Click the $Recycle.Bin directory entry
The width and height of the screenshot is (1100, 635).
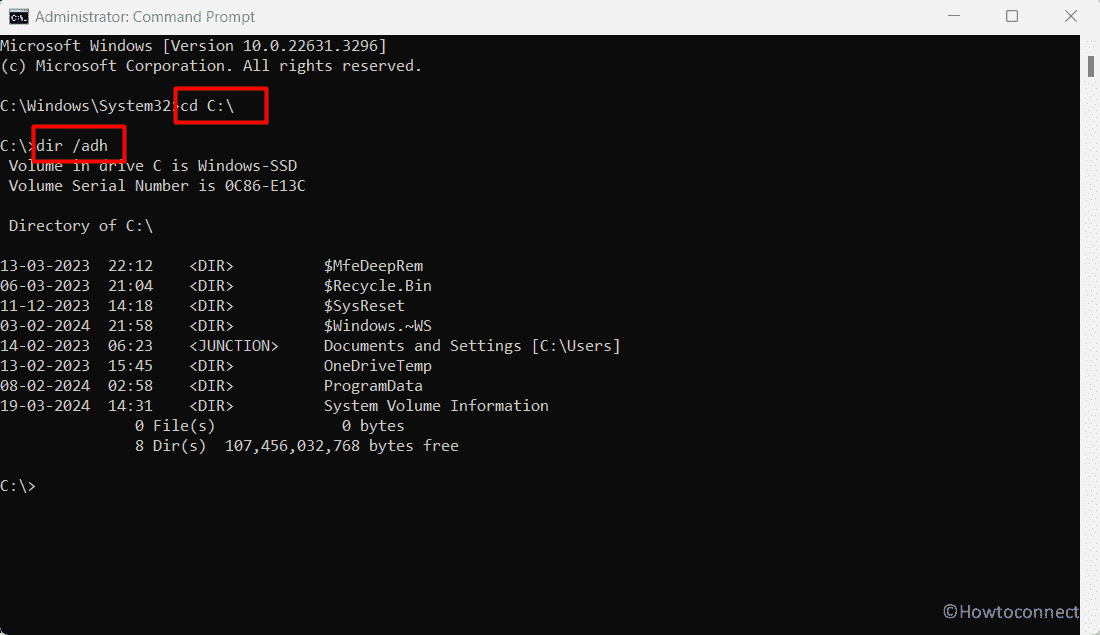(x=377, y=286)
